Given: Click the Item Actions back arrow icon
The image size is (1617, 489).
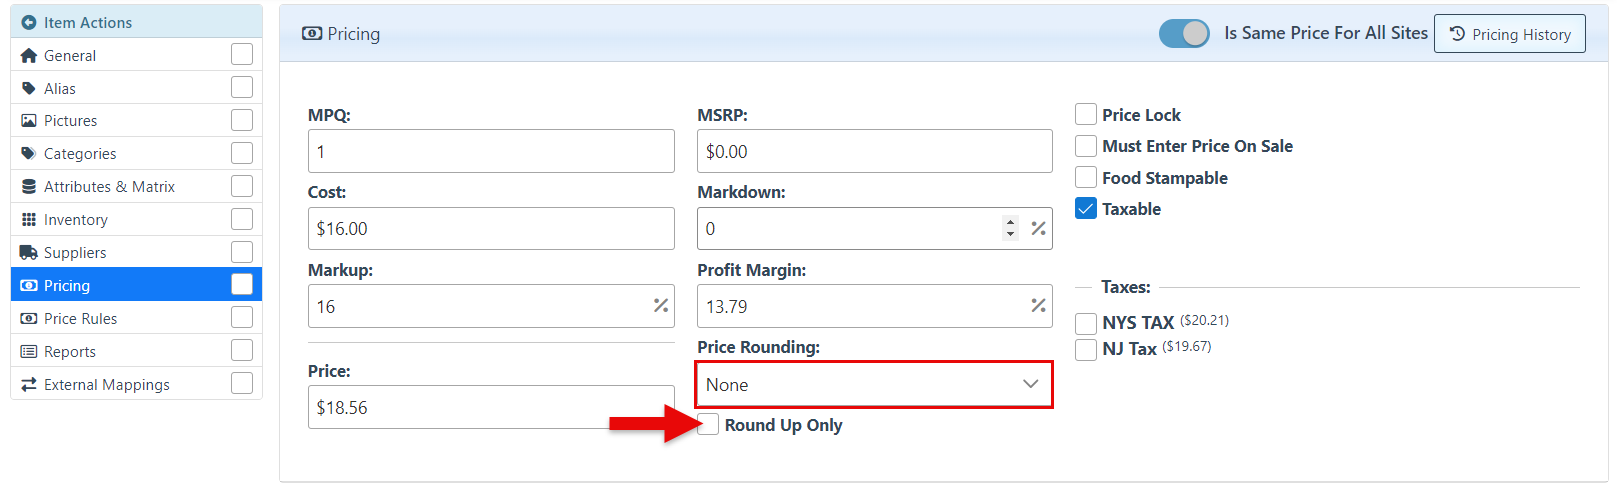Looking at the screenshot, I should point(29,22).
